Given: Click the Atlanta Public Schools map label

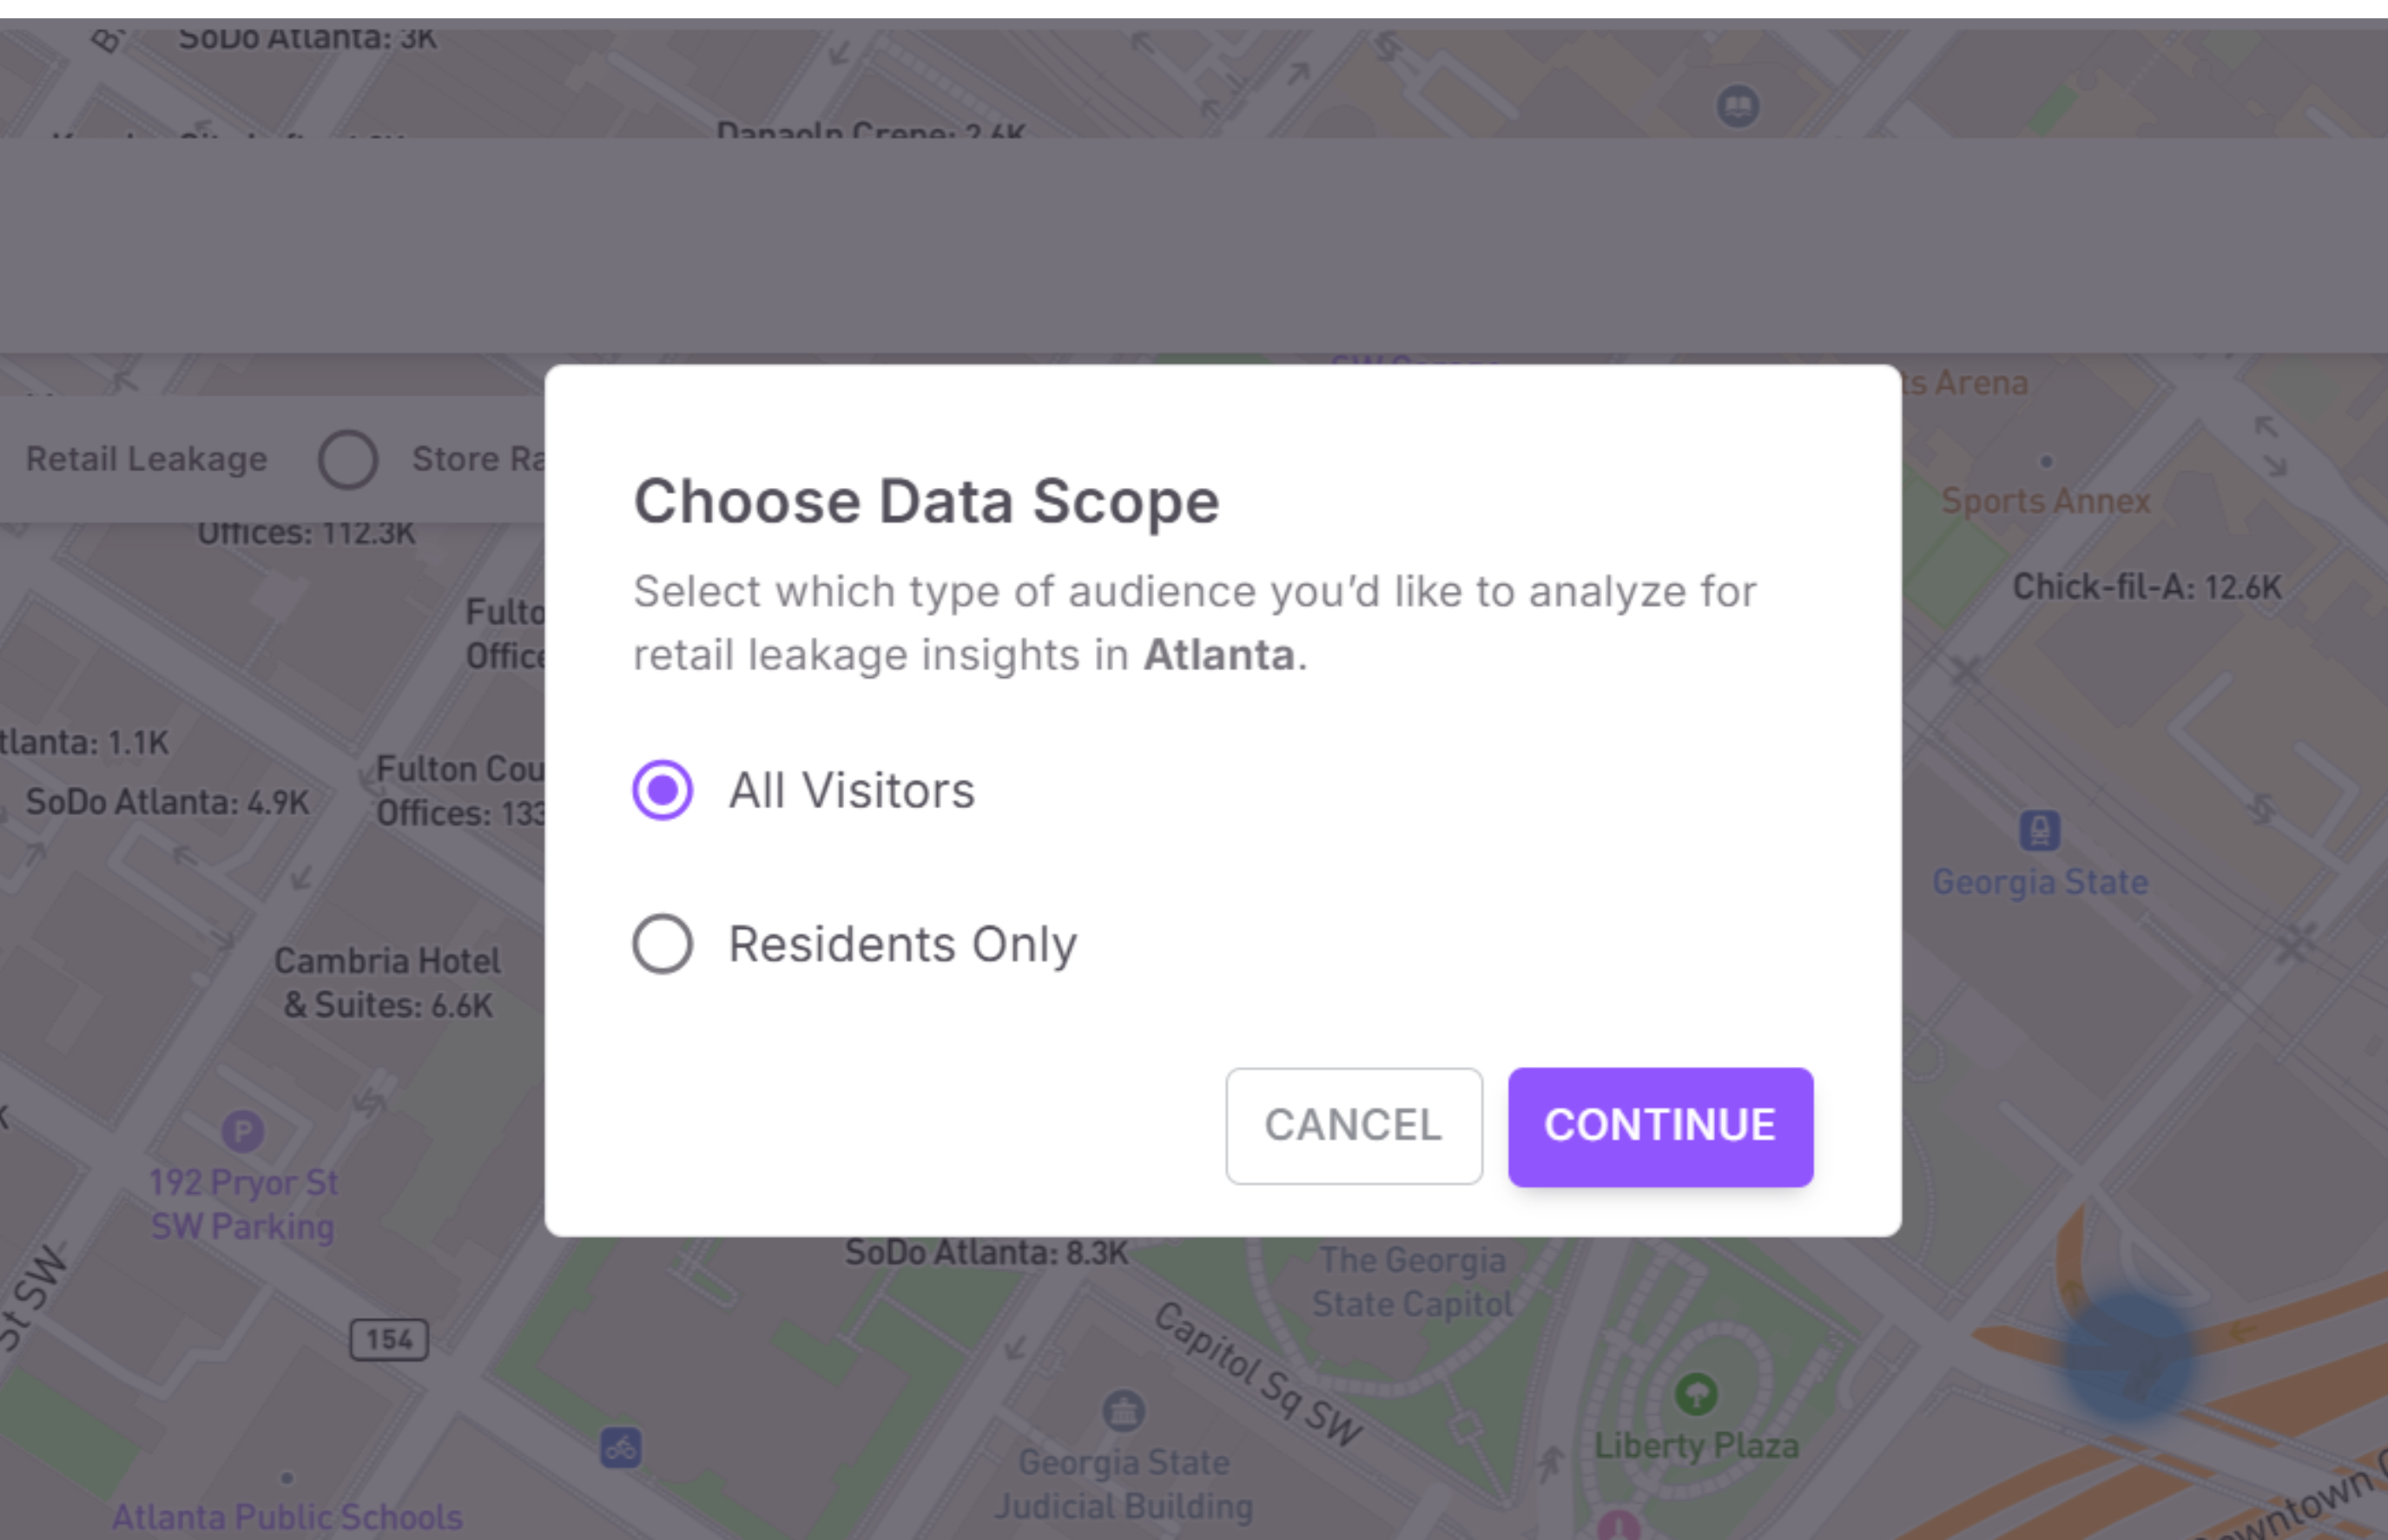Looking at the screenshot, I should click(x=287, y=1517).
